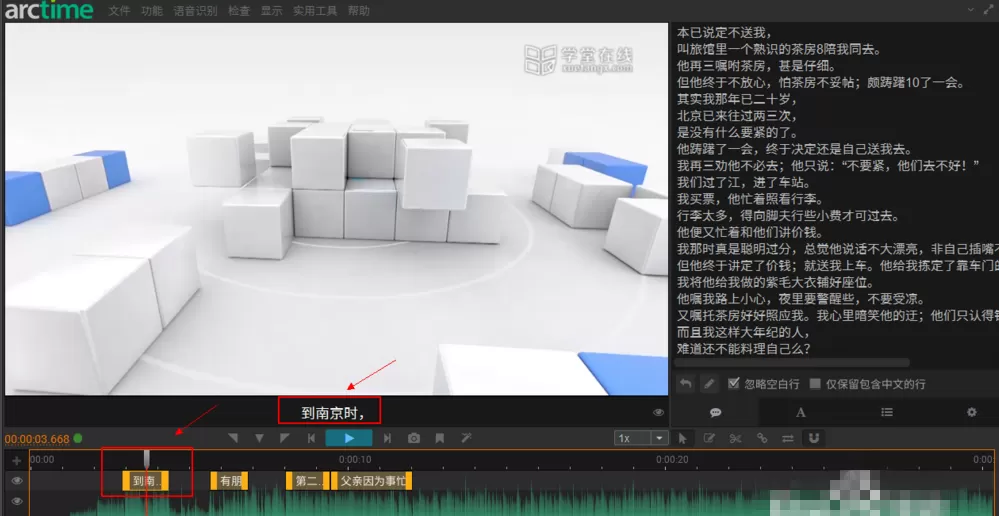999x516 pixels.
Task: Select the 父亲因为事忙 subtitle block
Action: (x=372, y=481)
